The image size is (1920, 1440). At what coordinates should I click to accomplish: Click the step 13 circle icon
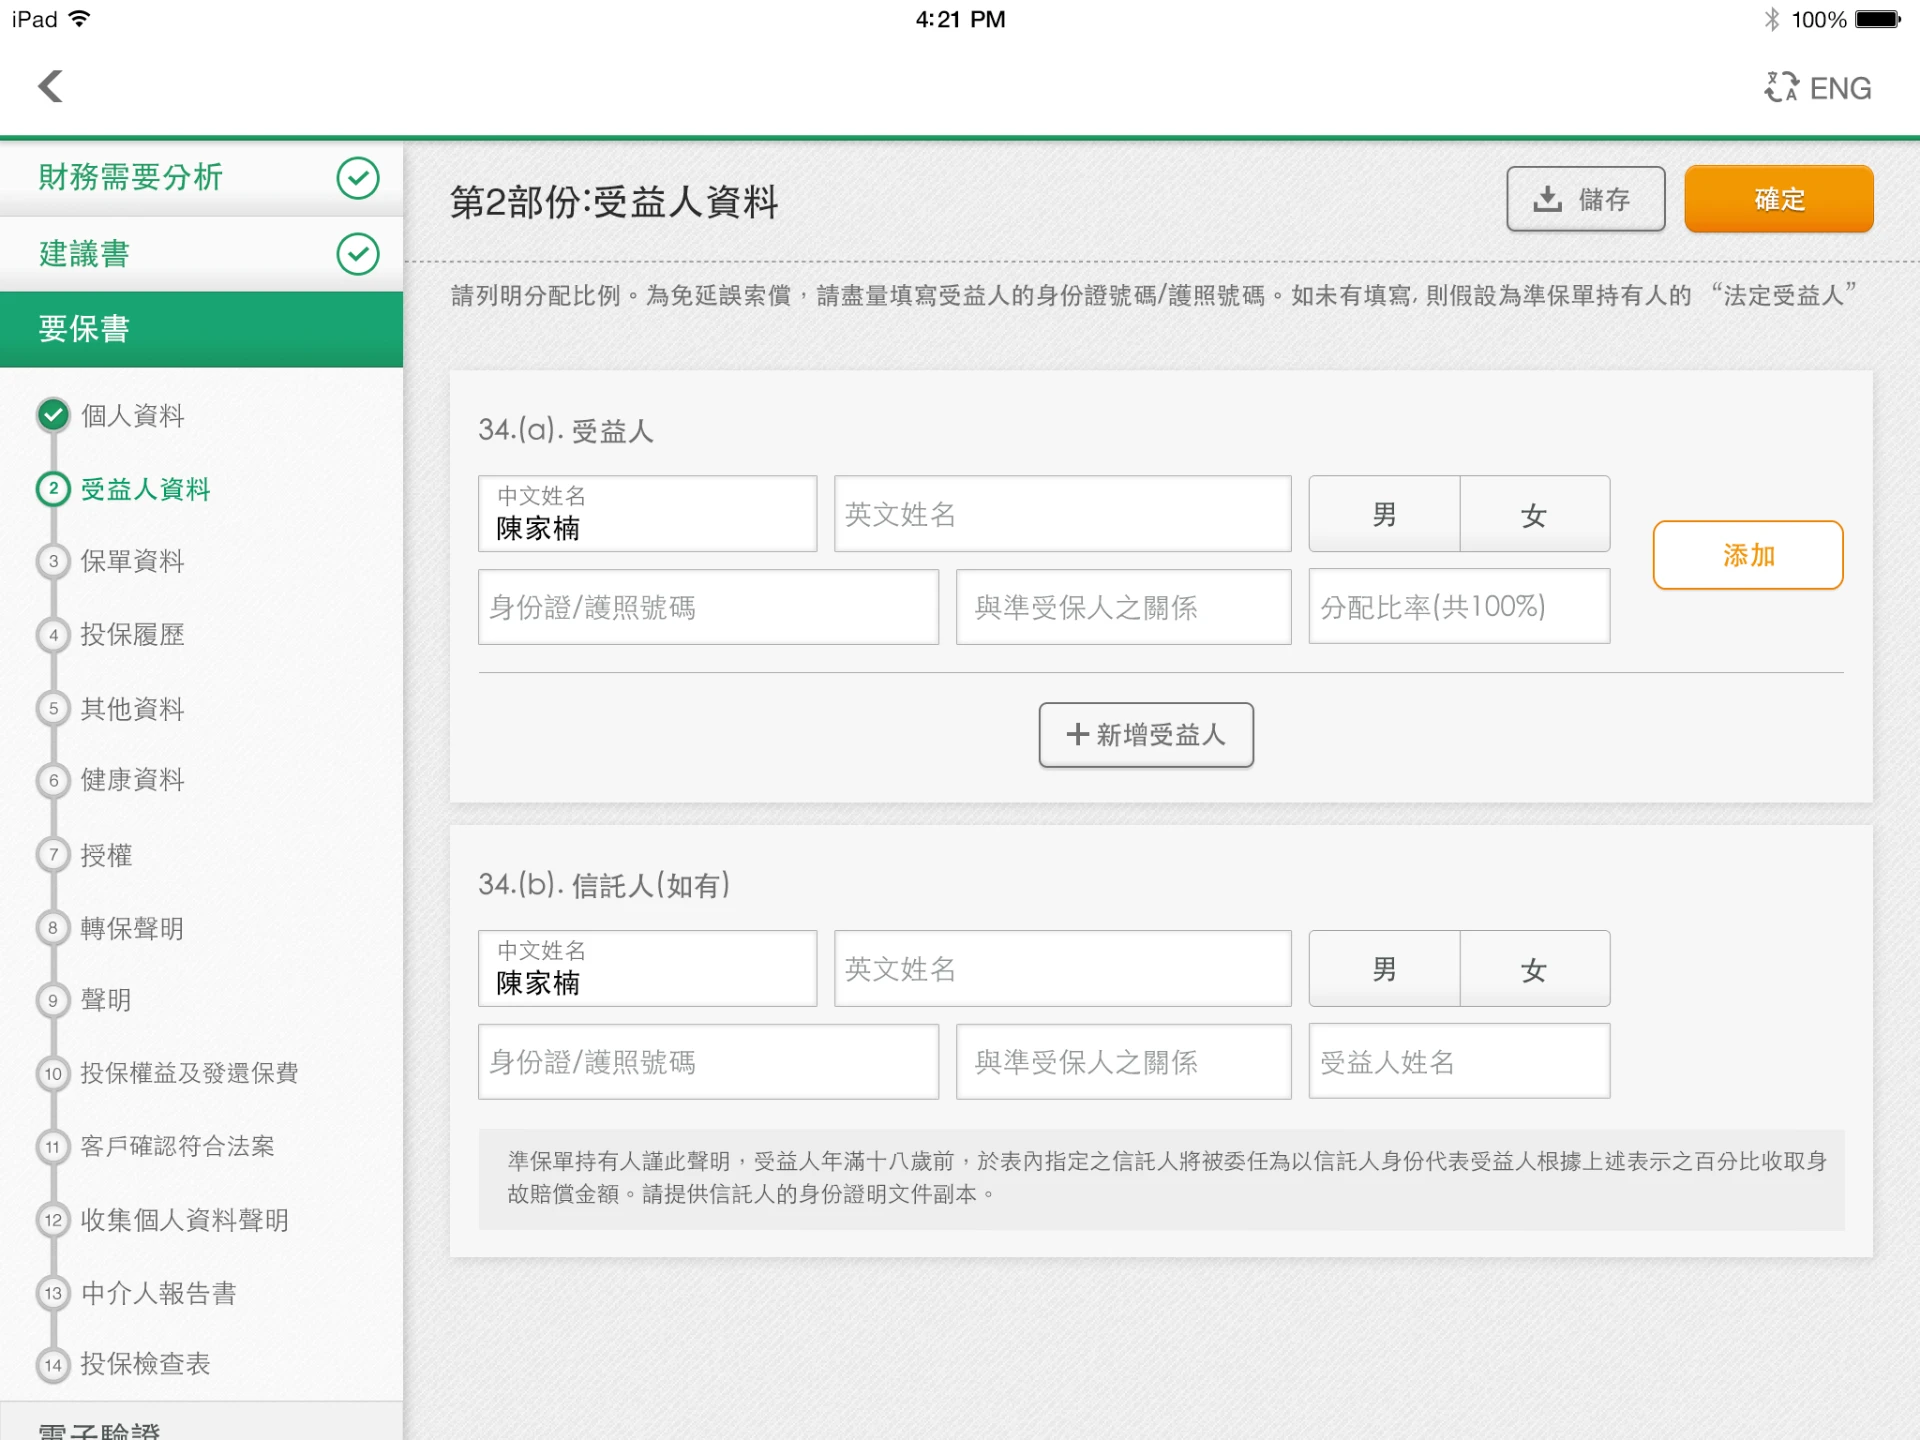(x=53, y=1293)
